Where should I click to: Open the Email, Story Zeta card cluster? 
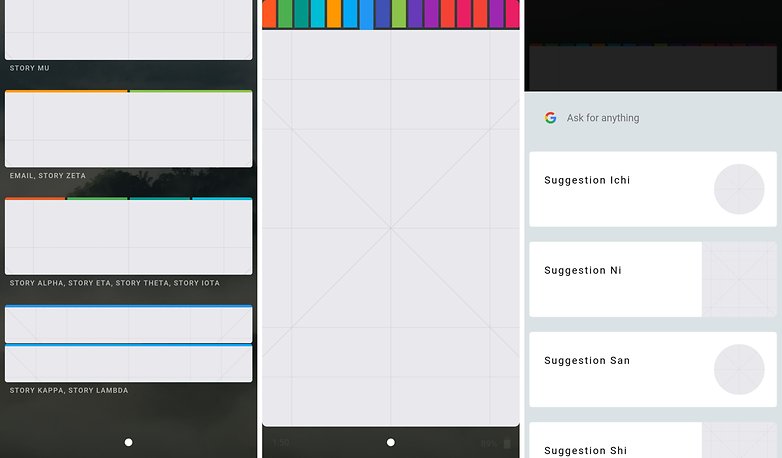129,129
